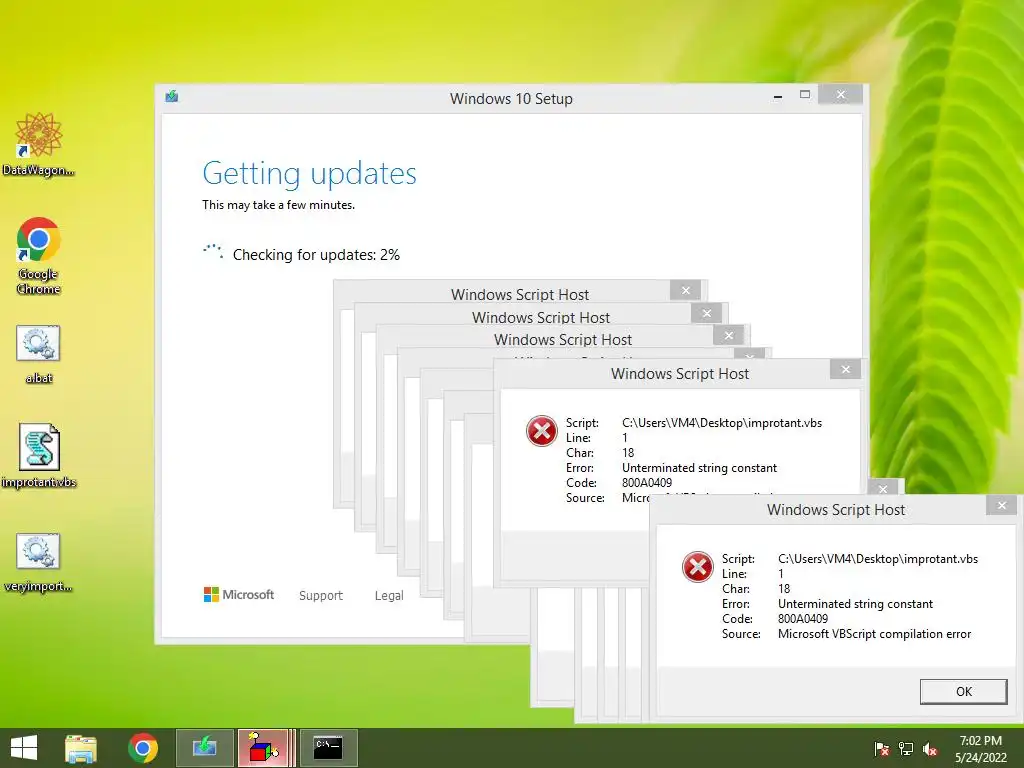The image size is (1024, 768).
Task: Open the Windows Start button
Action: (24, 748)
